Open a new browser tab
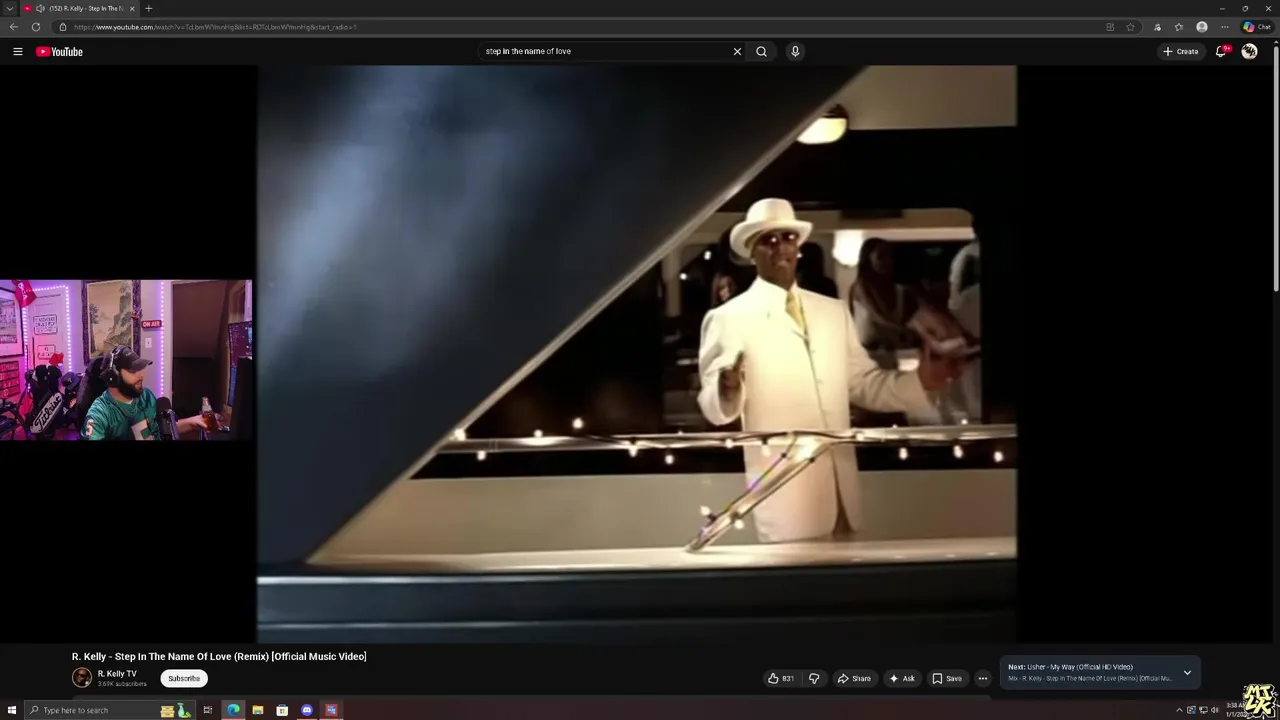The height and width of the screenshot is (720, 1280). [149, 8]
